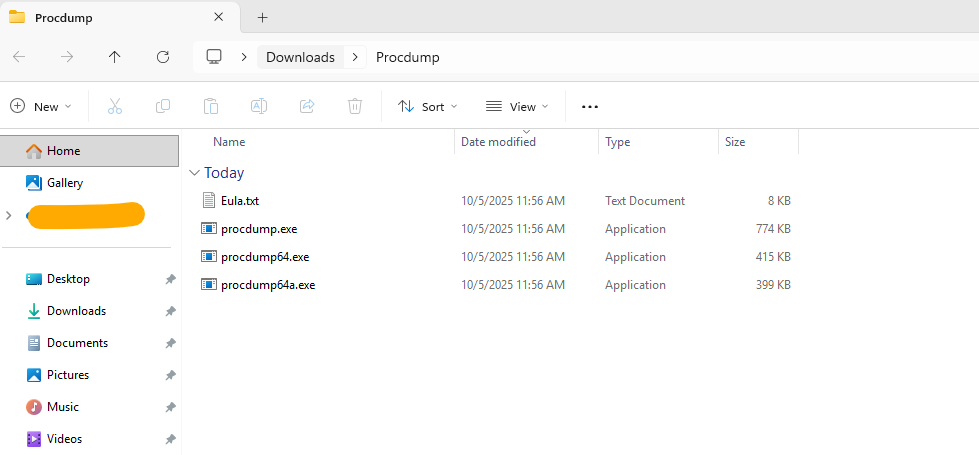Open Gallery in the navigation pane

(x=65, y=183)
